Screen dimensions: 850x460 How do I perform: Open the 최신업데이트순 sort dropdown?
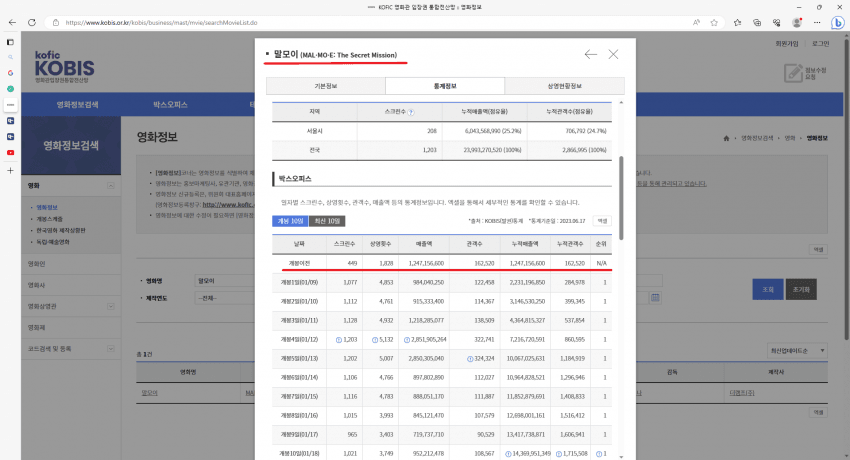[797, 351]
